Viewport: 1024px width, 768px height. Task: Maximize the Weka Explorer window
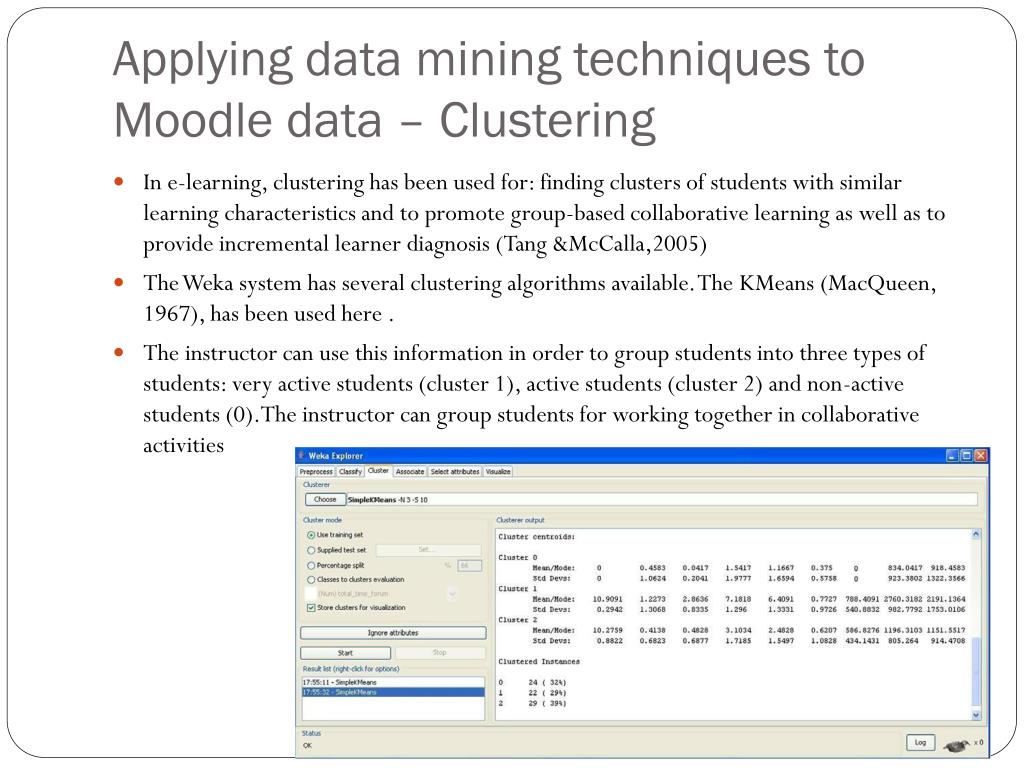tap(967, 455)
